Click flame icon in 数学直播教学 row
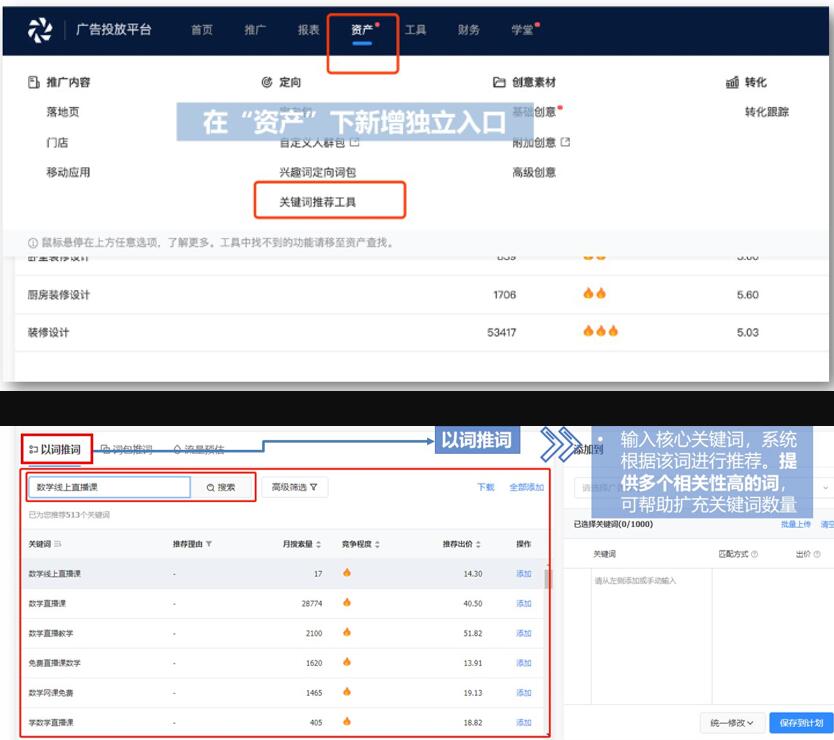Image resolution: width=834 pixels, height=740 pixels. 347,632
